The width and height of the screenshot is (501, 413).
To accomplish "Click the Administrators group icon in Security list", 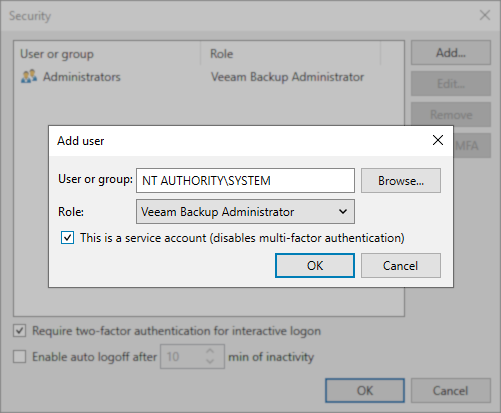I will click(x=29, y=77).
